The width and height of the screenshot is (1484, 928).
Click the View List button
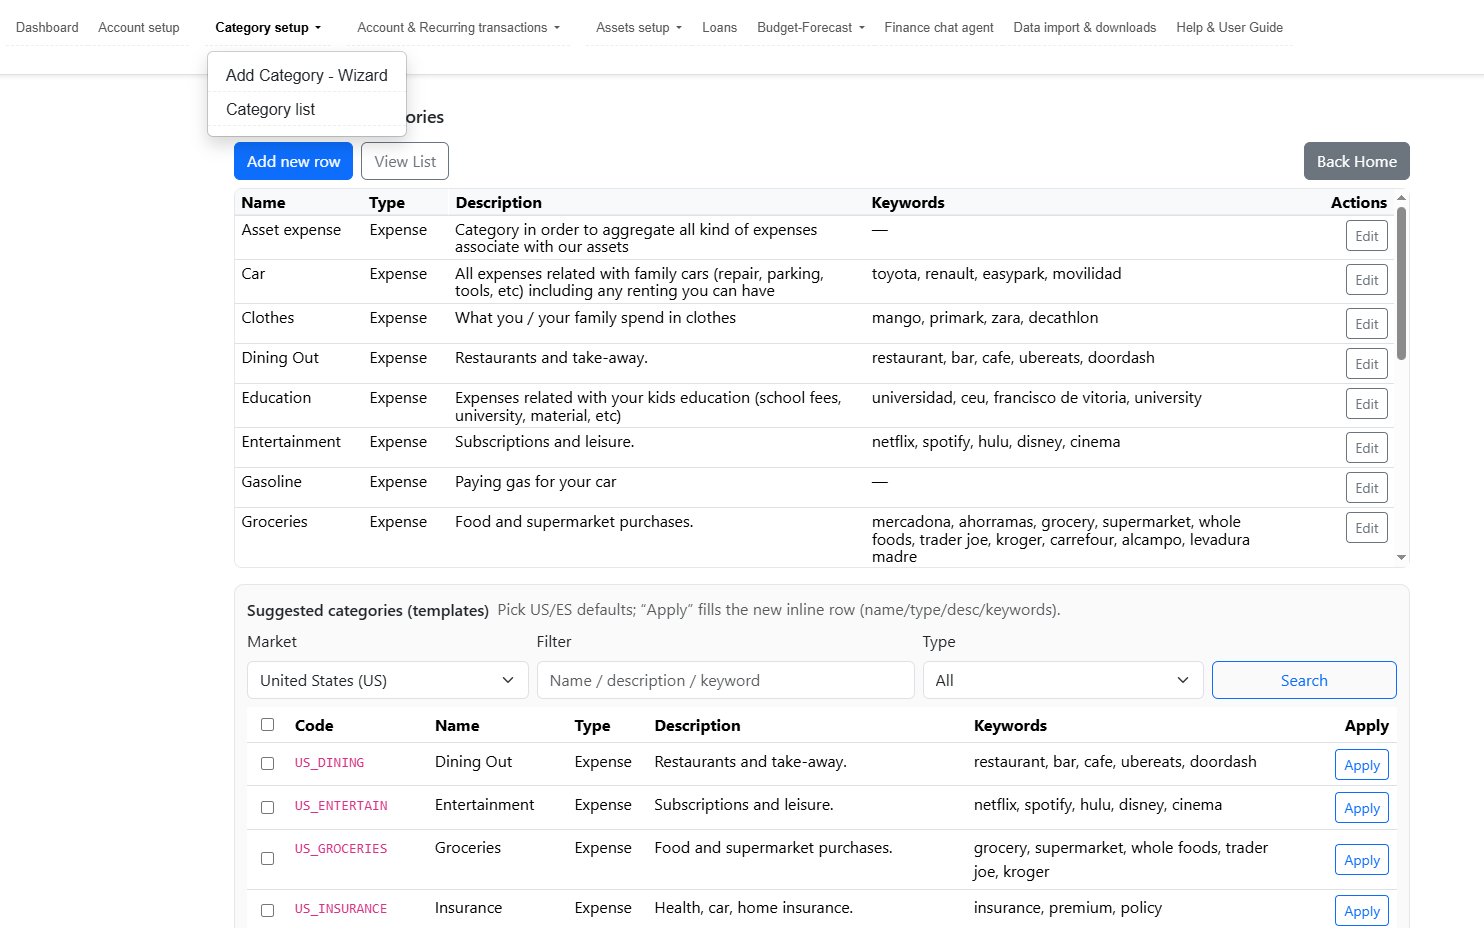[x=405, y=161]
